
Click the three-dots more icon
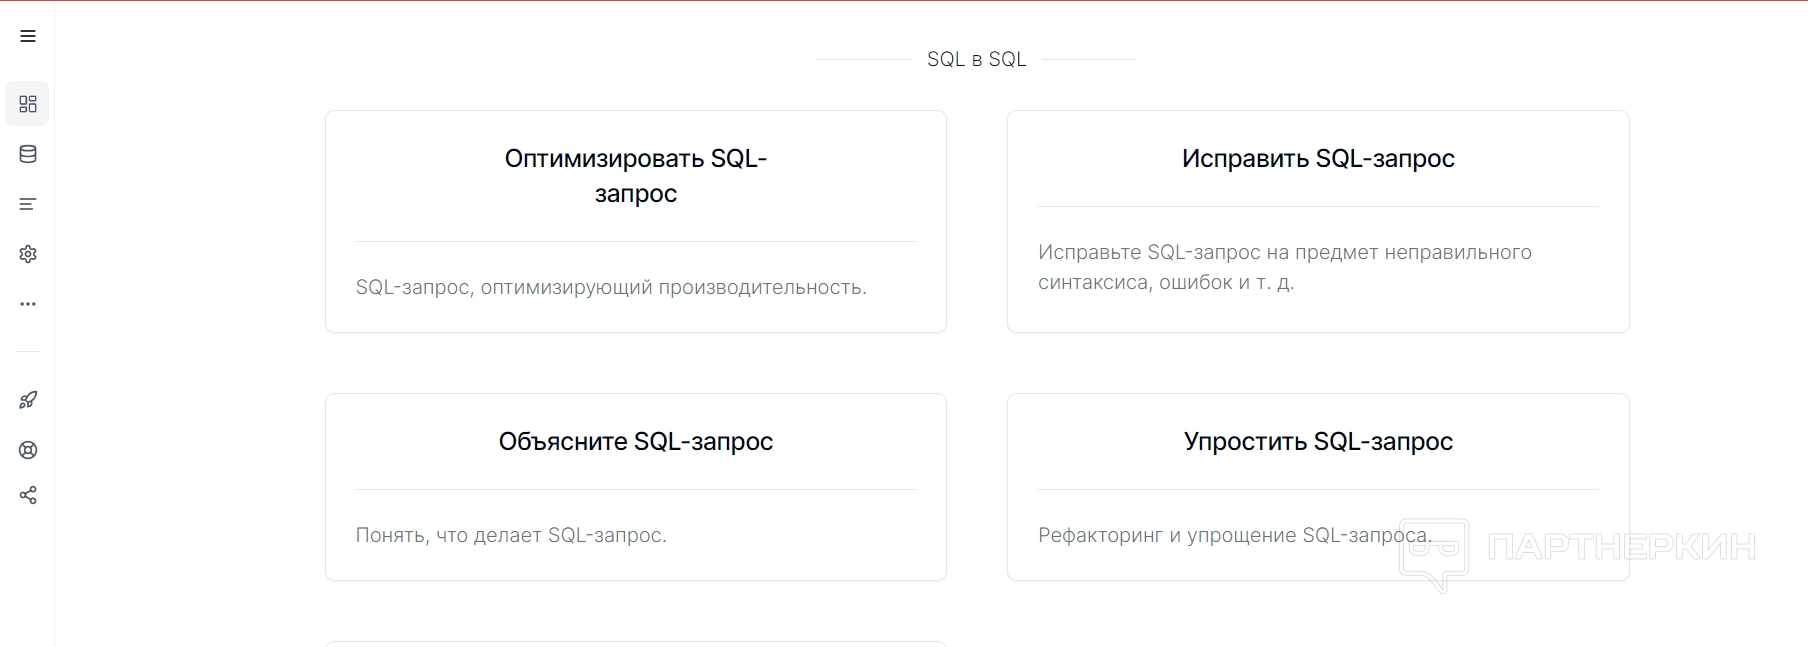pos(28,304)
